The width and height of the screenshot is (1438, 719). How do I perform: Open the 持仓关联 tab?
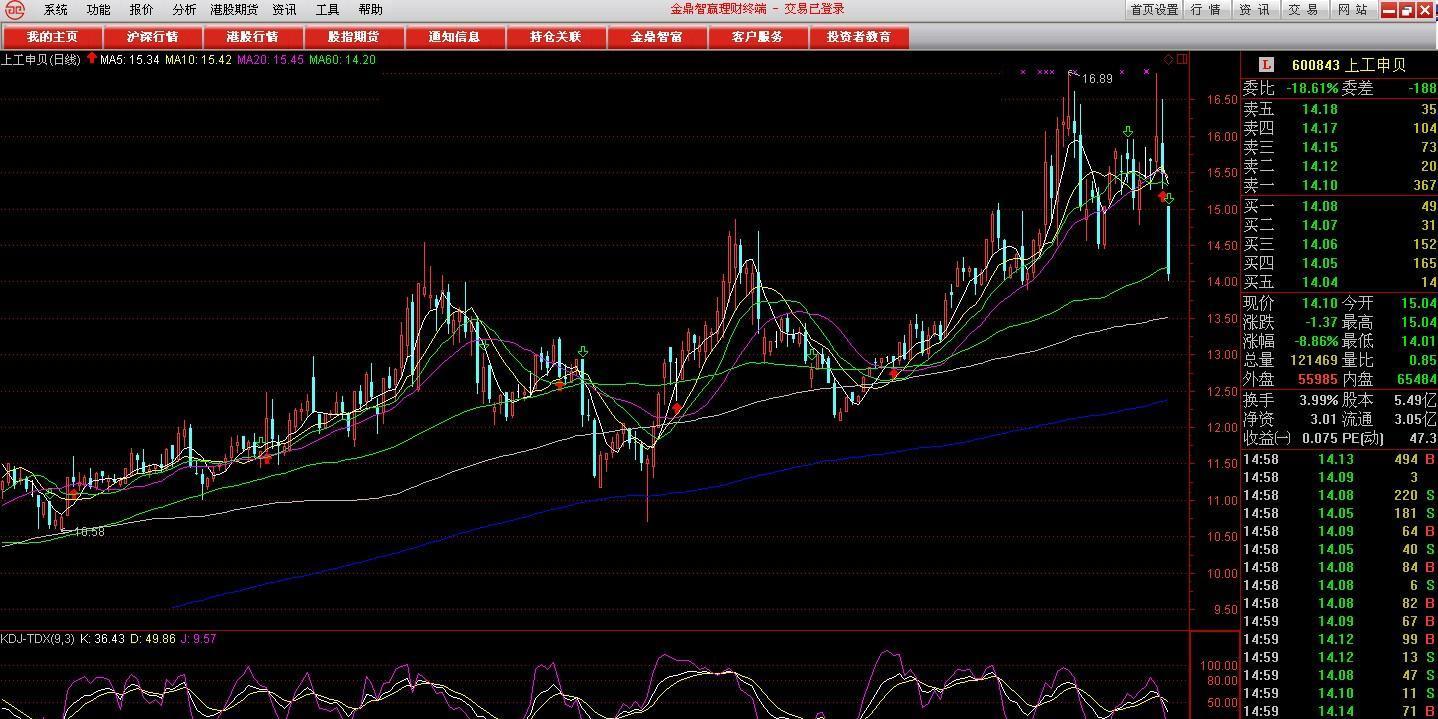tap(555, 37)
